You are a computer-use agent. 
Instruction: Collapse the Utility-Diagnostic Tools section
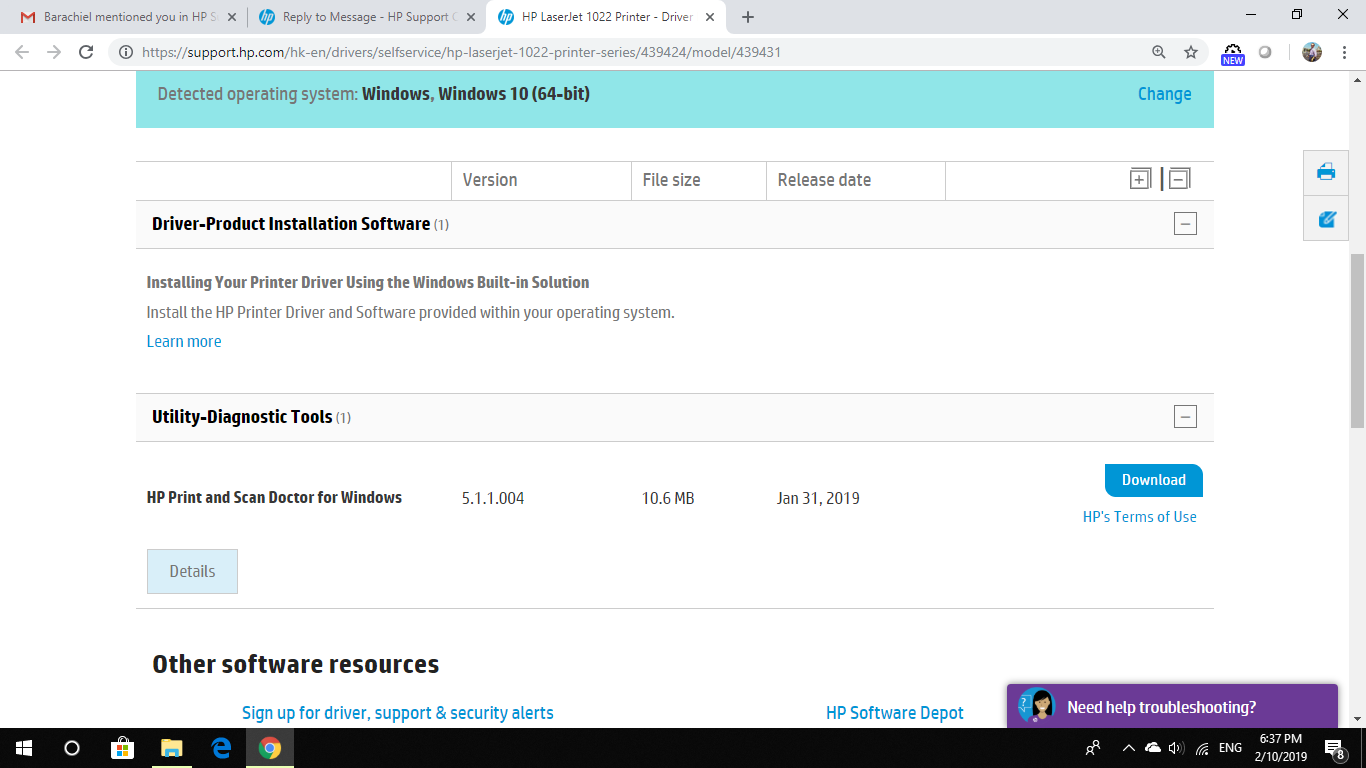tap(1185, 417)
